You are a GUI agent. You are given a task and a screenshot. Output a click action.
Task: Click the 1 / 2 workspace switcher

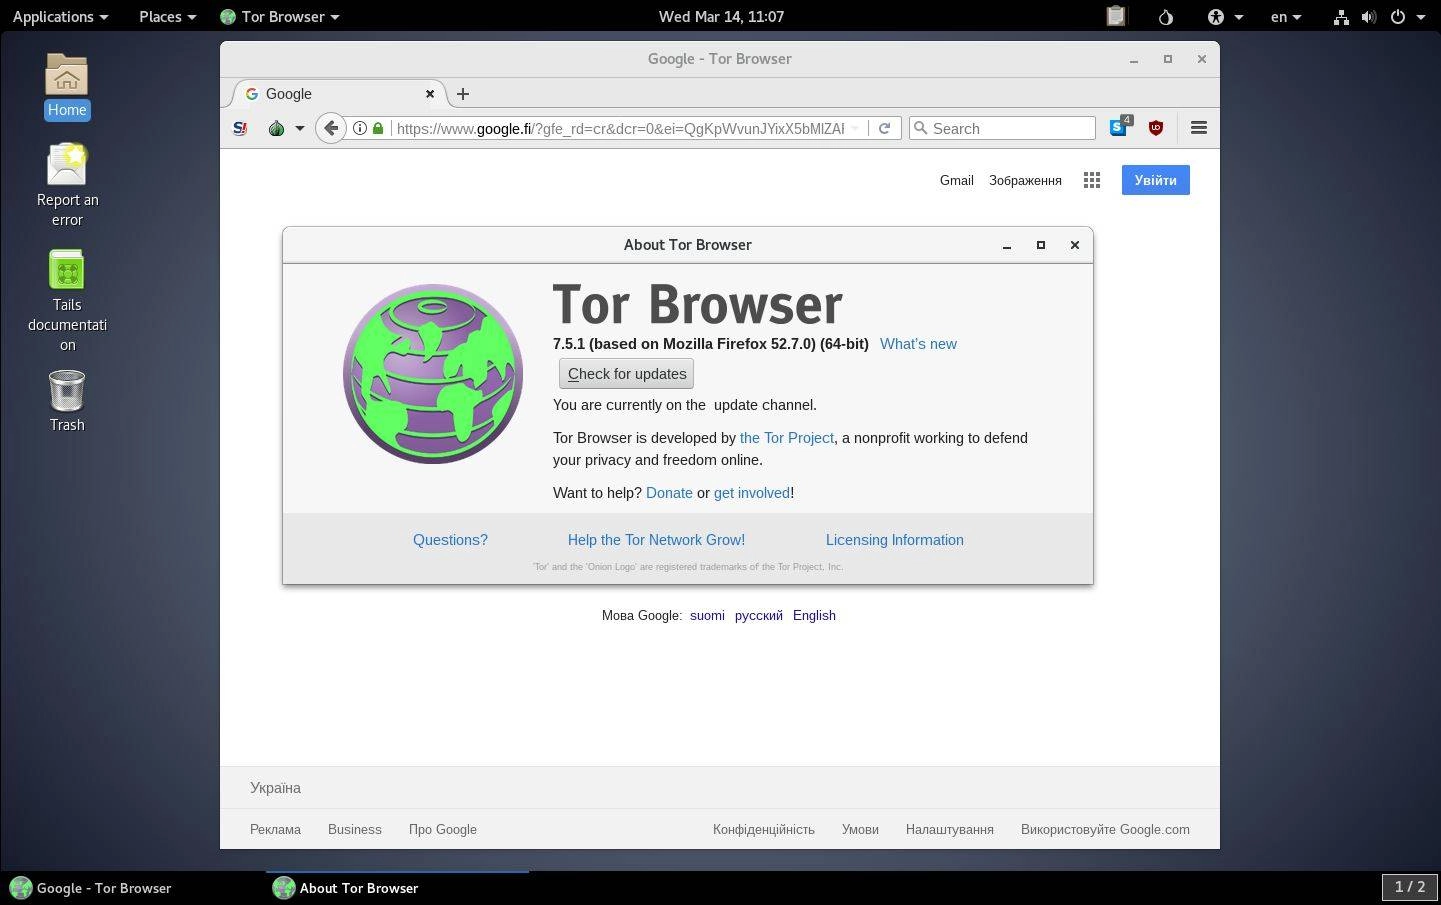click(1410, 887)
